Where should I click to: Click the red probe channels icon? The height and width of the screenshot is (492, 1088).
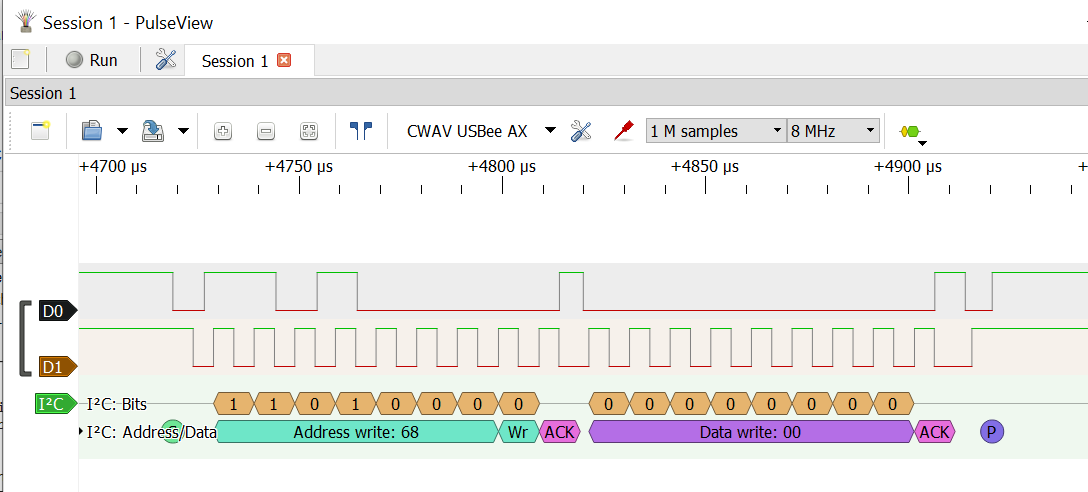click(624, 130)
